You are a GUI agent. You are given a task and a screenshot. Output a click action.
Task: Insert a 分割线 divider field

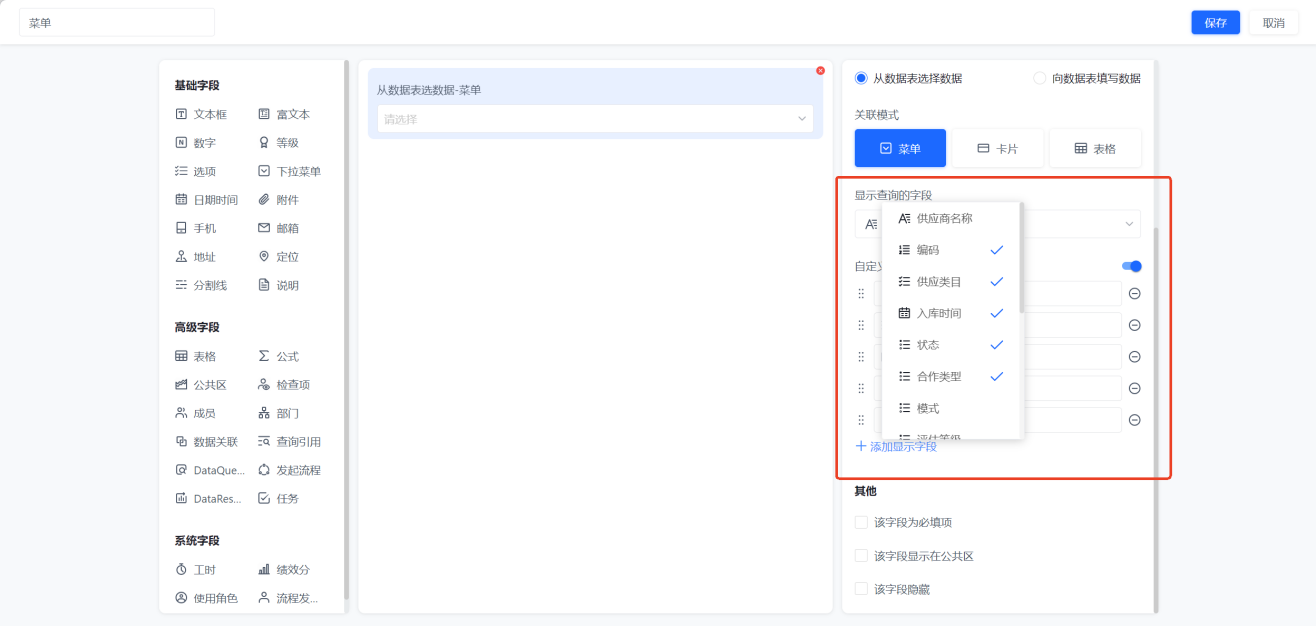[201, 285]
